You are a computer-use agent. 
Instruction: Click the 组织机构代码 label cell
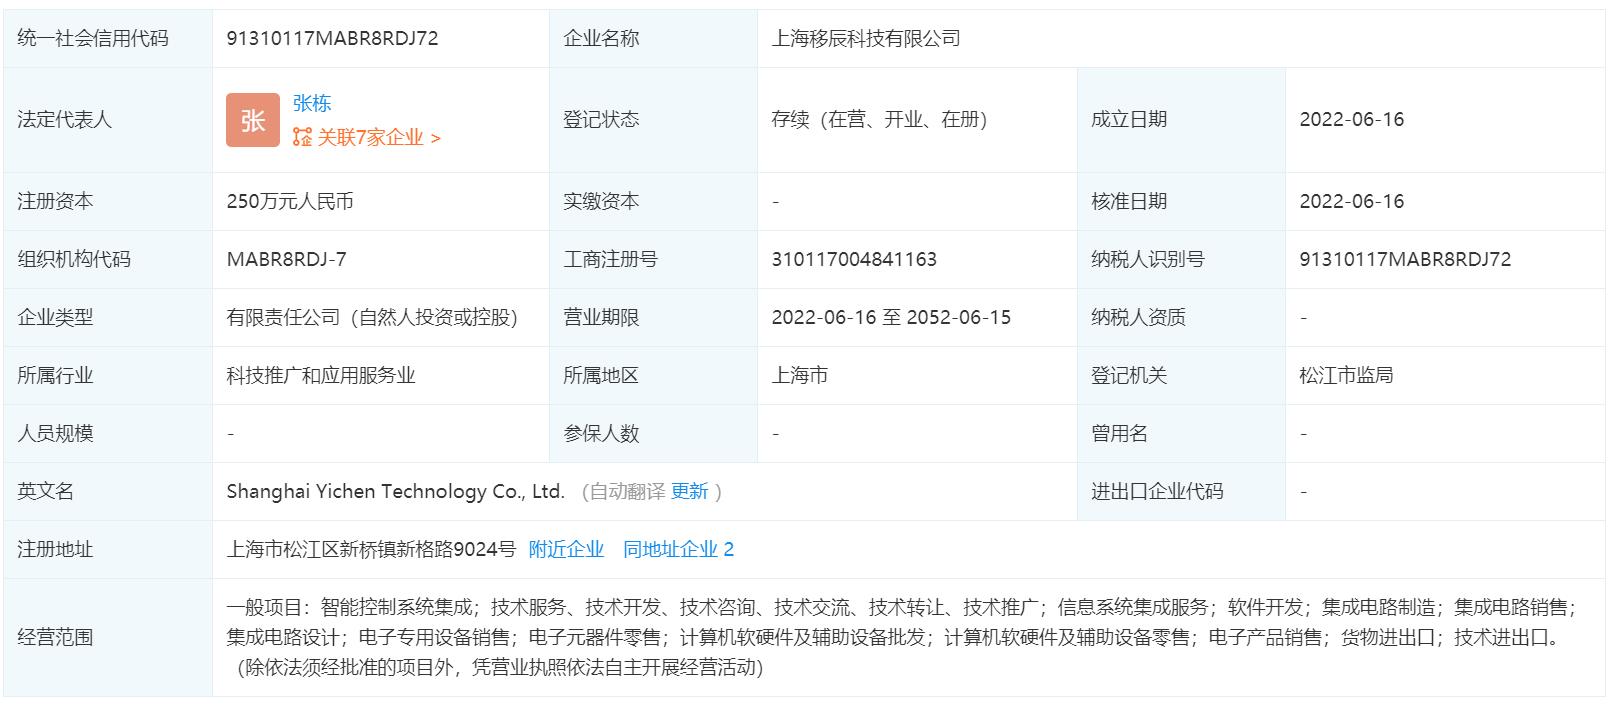pos(107,259)
